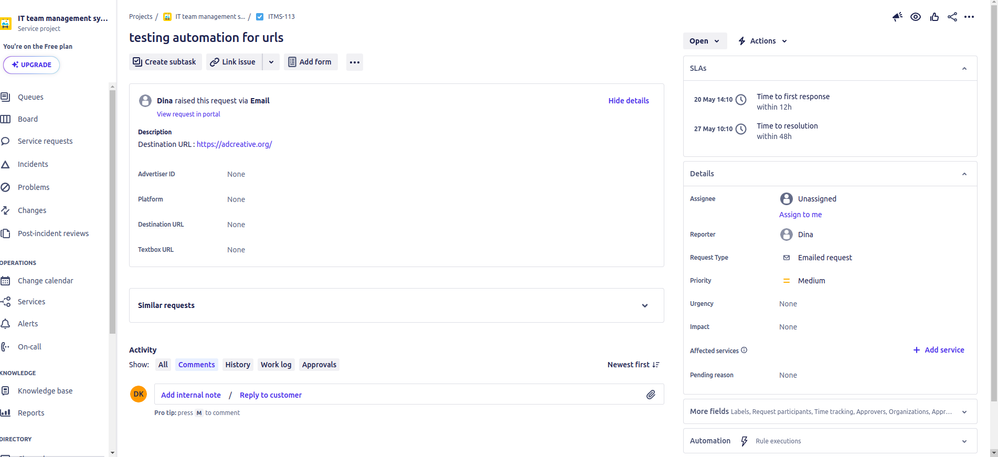Click the three-dot button beside Add form
This screenshot has height=457, width=998.
[x=355, y=62]
